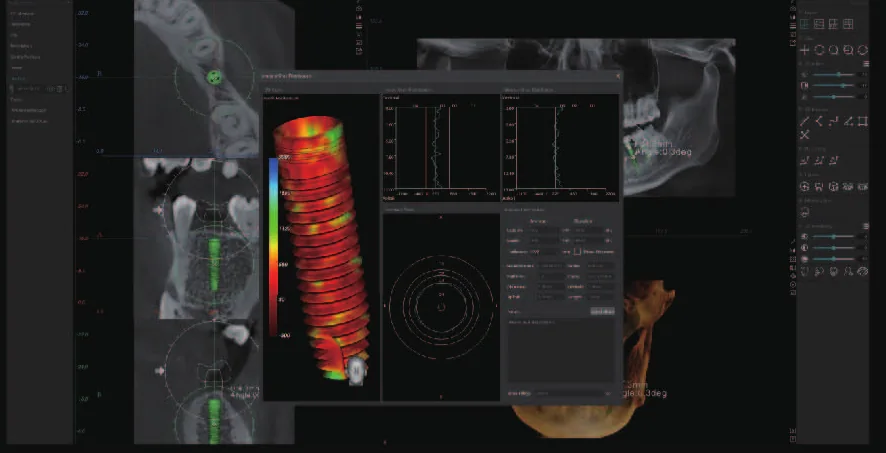This screenshot has height=453, width=886.
Task: Select the crosshair plus navigation tool
Action: click(x=805, y=50)
